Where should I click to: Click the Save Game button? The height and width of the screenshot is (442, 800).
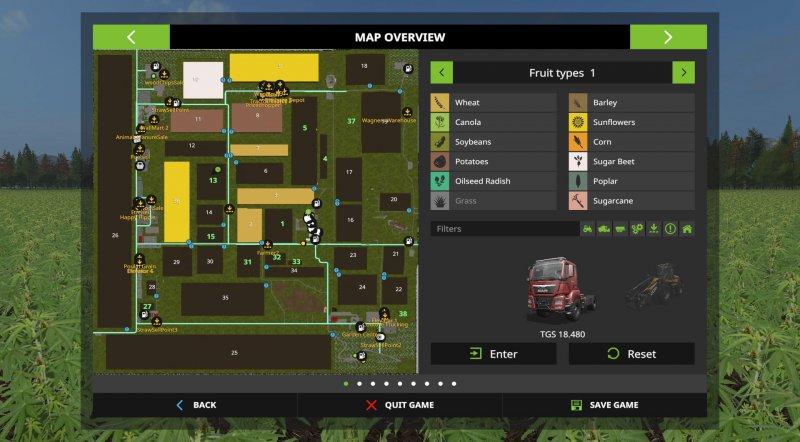(x=605, y=405)
